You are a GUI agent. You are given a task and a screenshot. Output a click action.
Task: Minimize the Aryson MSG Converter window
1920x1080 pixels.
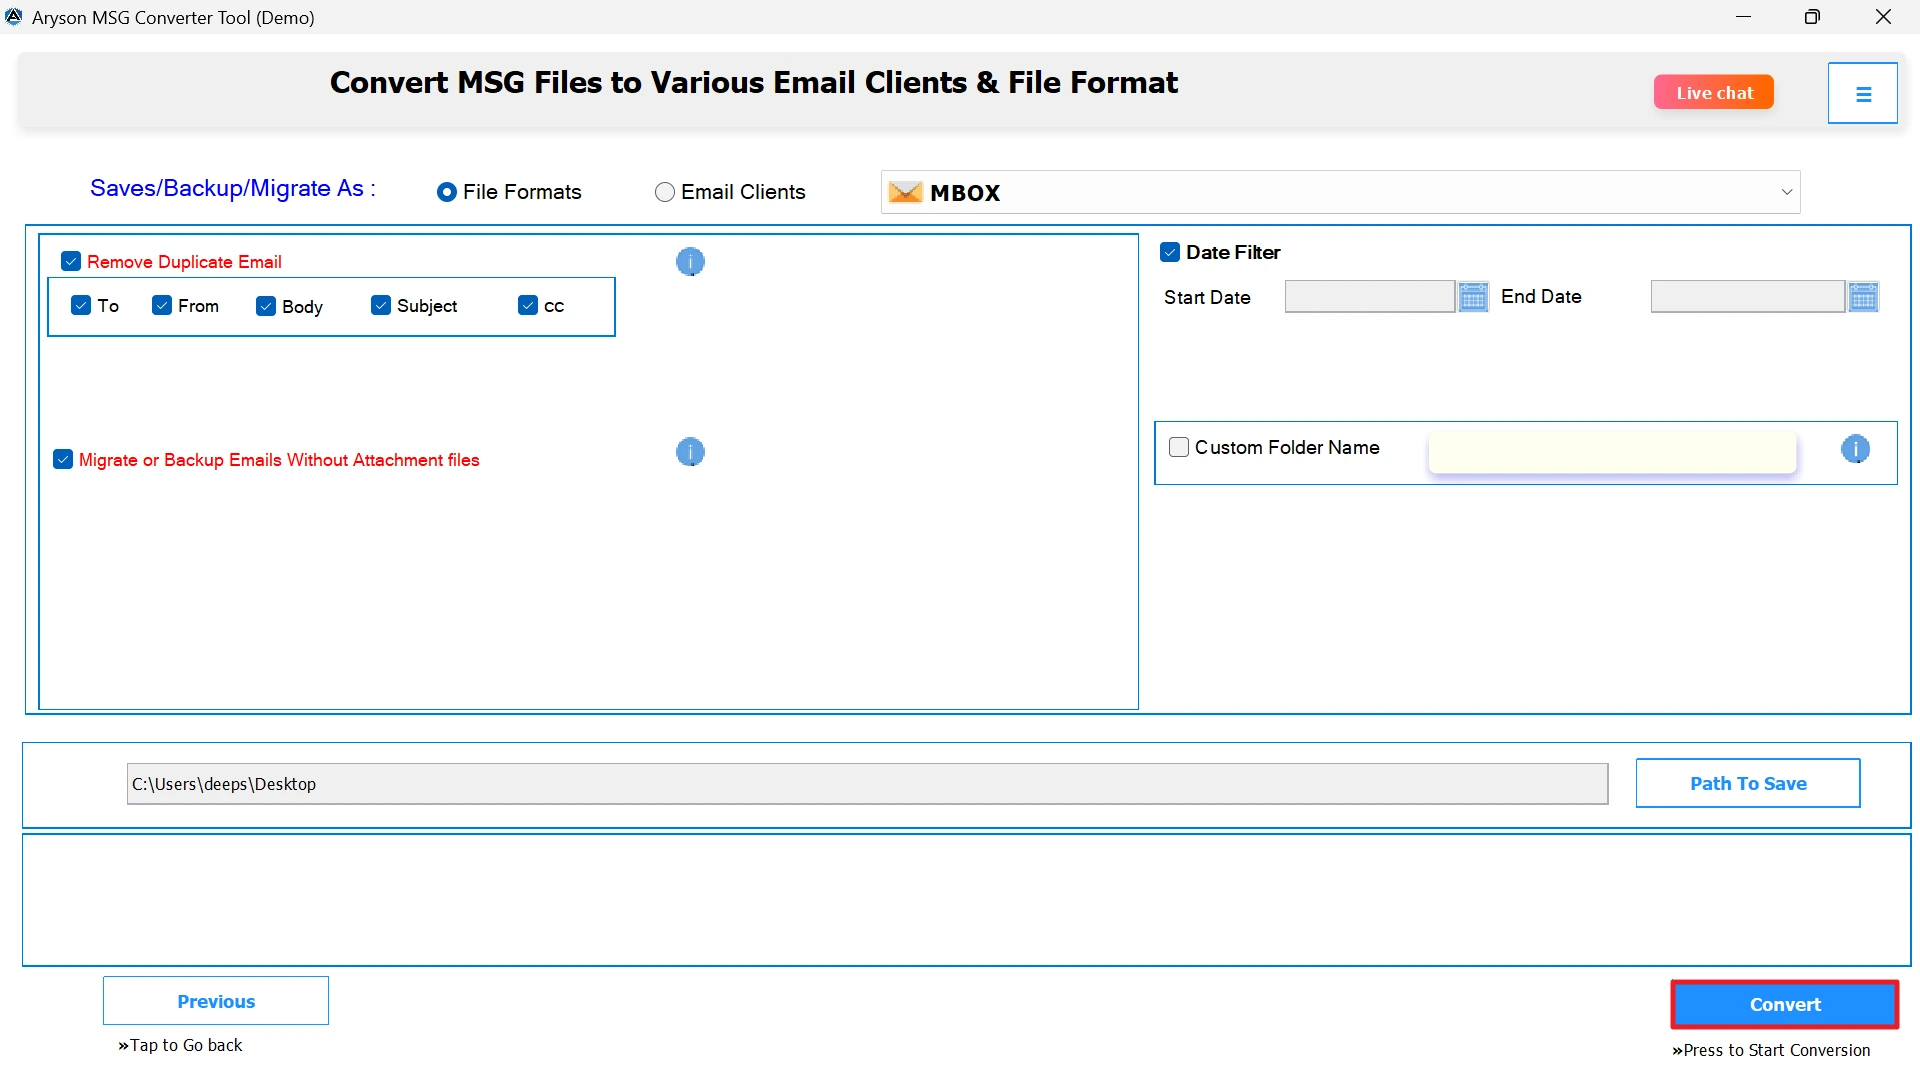[1743, 17]
